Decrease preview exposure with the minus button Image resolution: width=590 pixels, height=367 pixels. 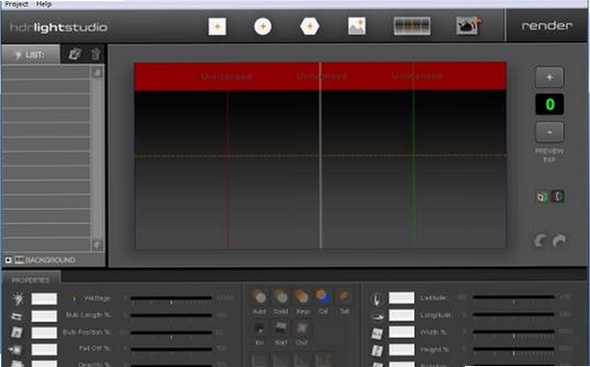549,132
